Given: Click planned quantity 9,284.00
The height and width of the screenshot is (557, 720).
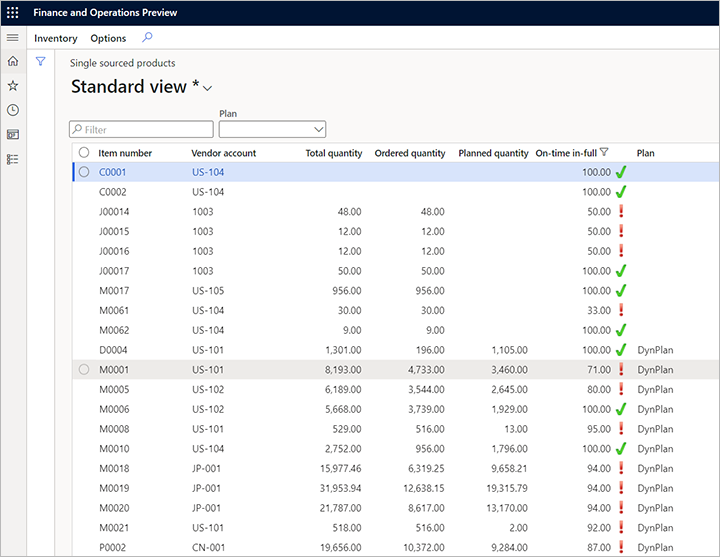Looking at the screenshot, I should 509,547.
